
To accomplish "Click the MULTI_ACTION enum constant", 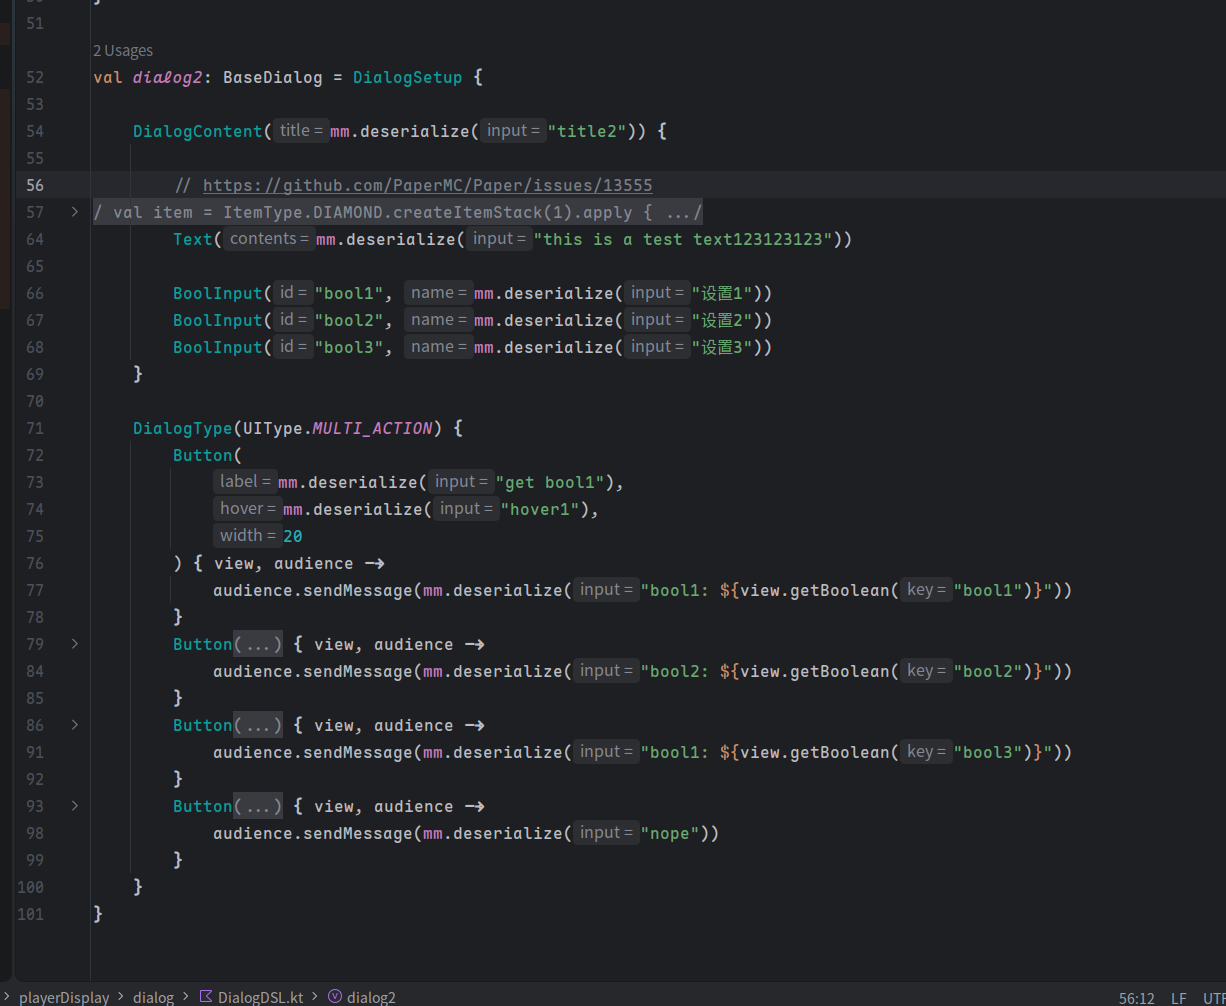I will (373, 428).
